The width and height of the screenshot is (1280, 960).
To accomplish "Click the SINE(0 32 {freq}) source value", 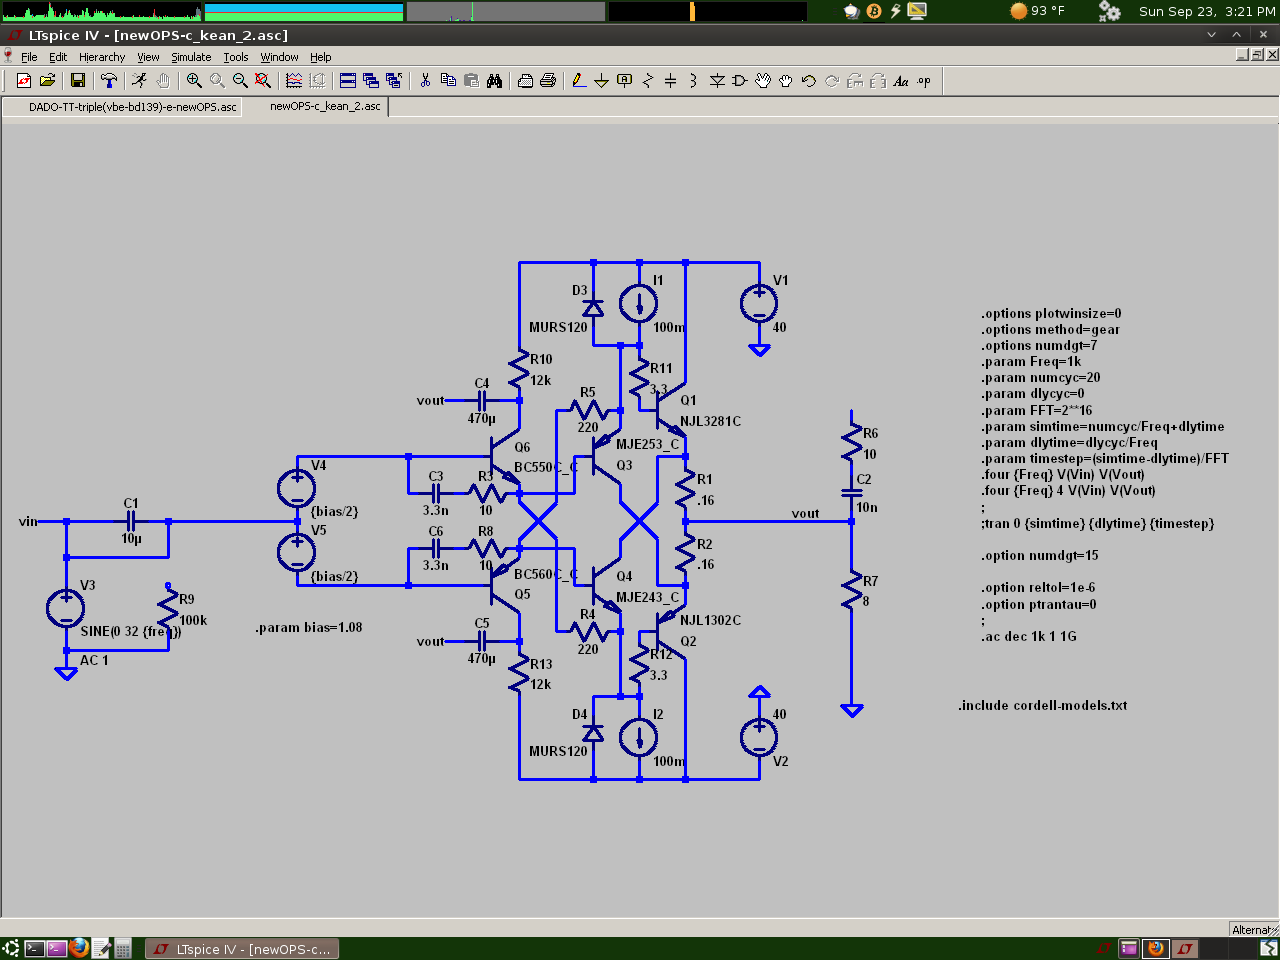I will [131, 632].
